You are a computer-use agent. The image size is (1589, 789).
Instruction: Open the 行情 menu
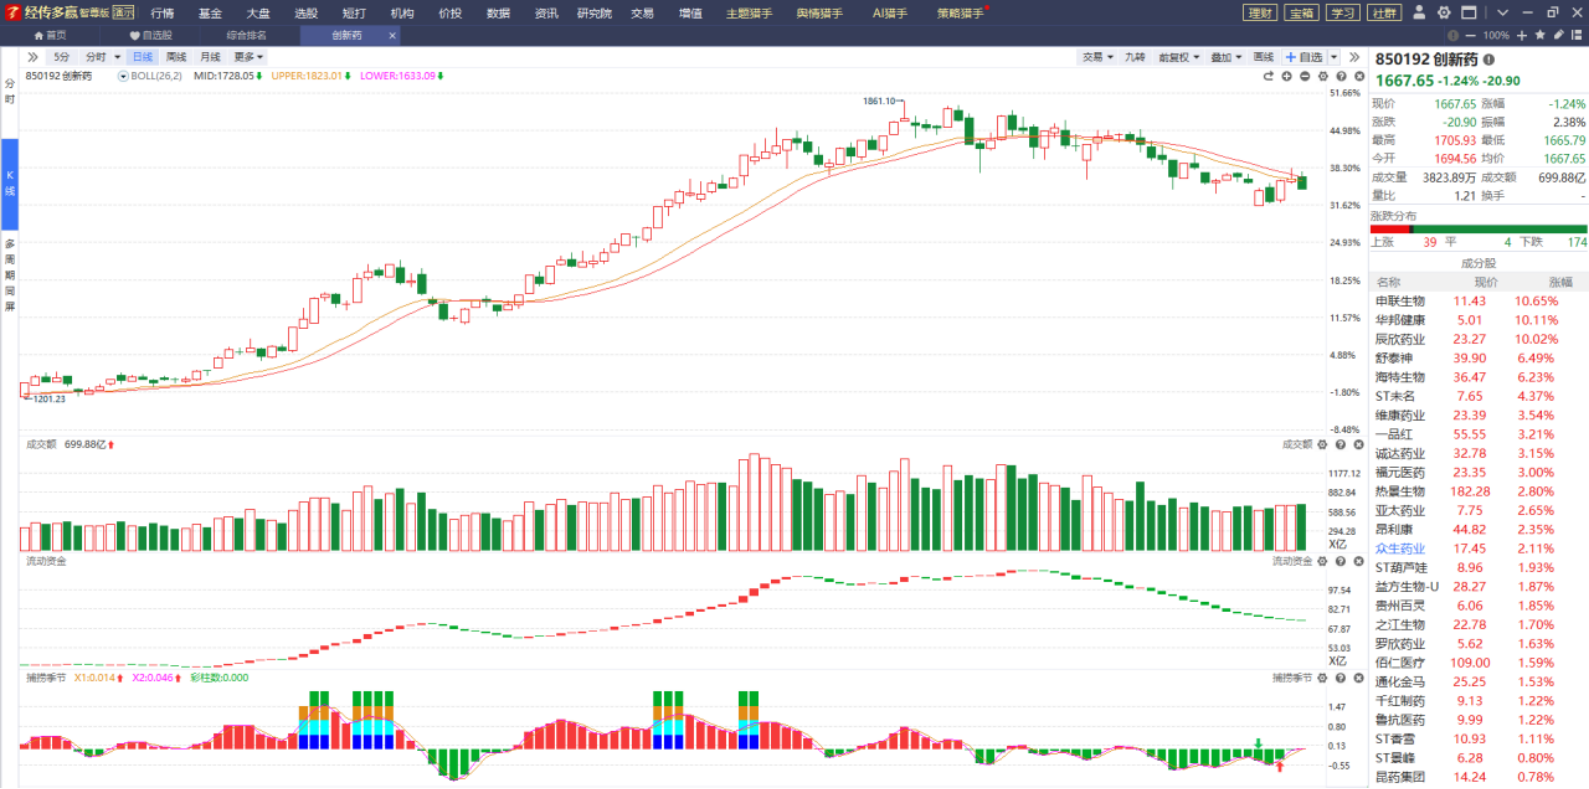[162, 13]
